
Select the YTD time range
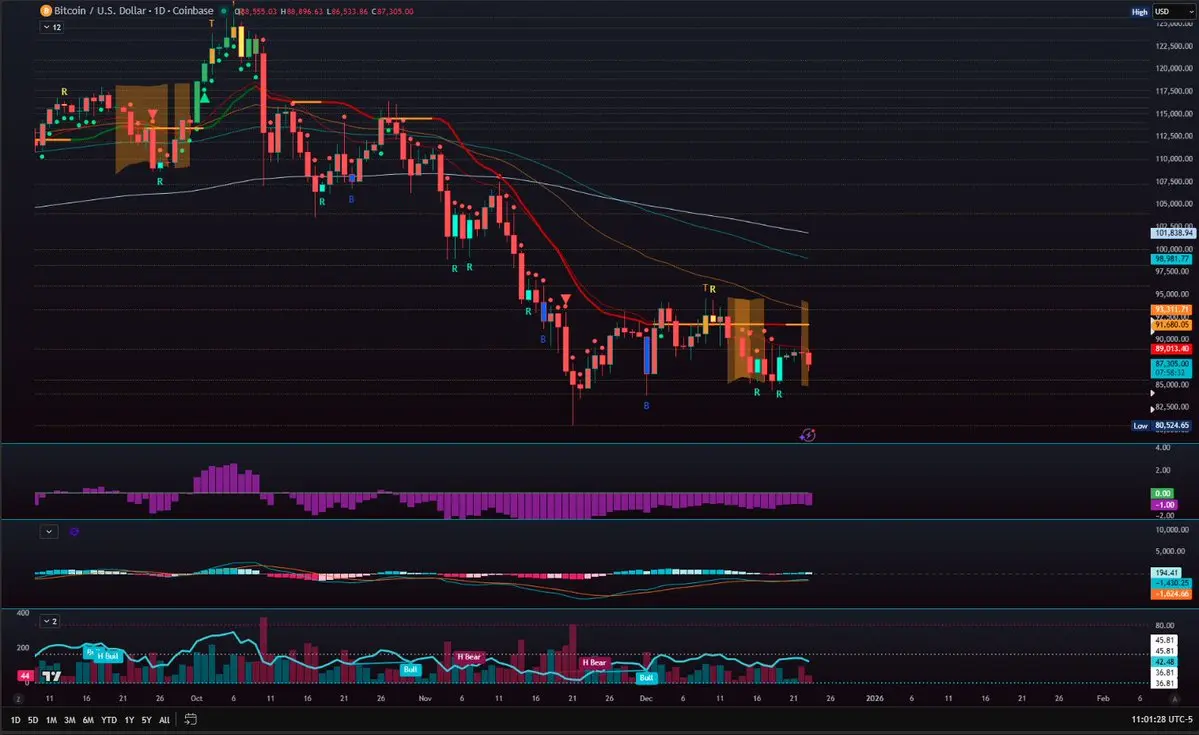tap(109, 720)
